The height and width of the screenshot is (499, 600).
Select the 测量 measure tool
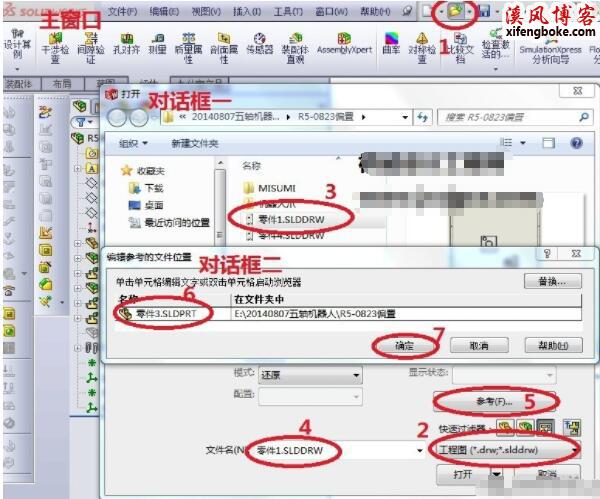[x=157, y=44]
